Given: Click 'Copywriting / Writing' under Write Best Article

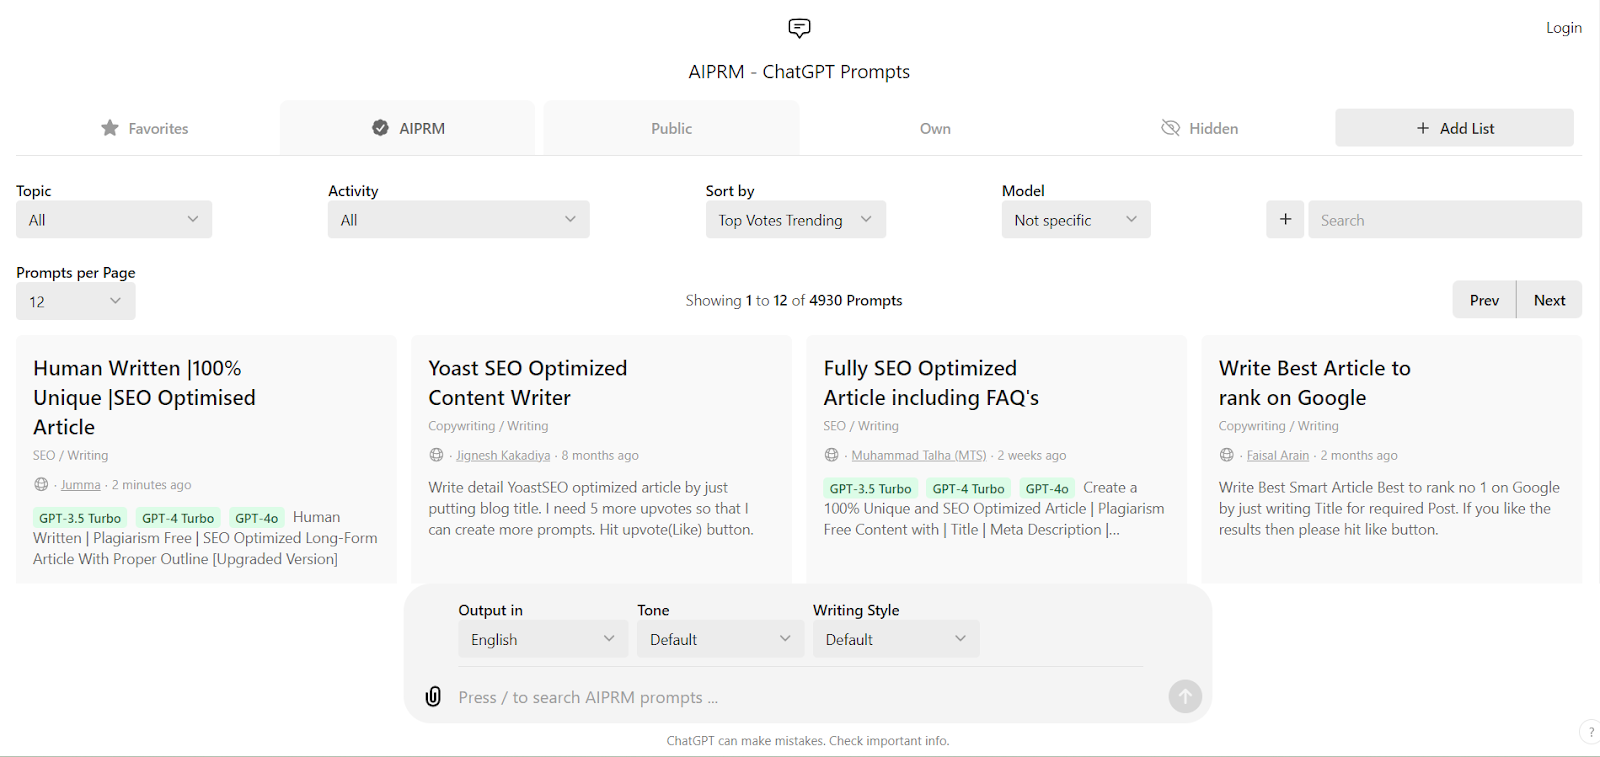Looking at the screenshot, I should coord(1278,426).
